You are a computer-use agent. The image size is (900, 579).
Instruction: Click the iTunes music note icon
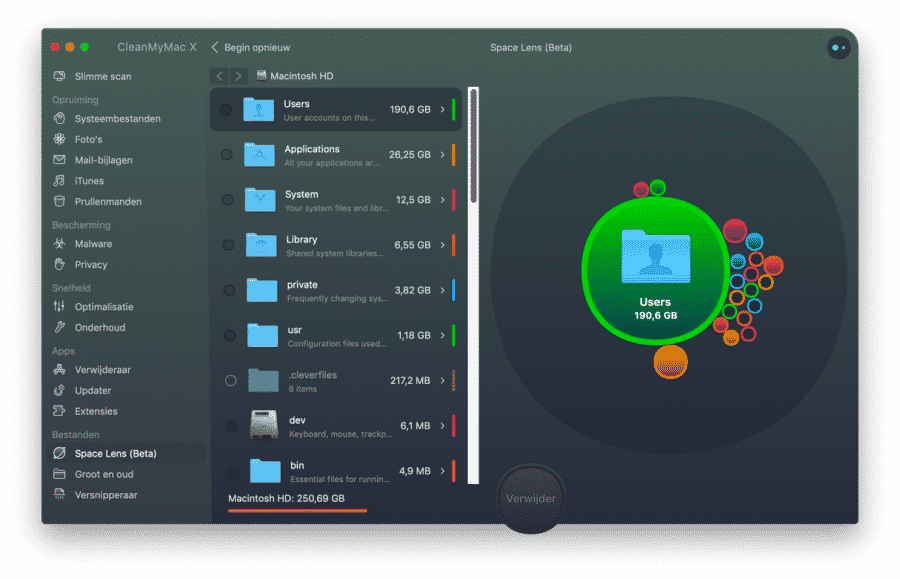tap(59, 181)
